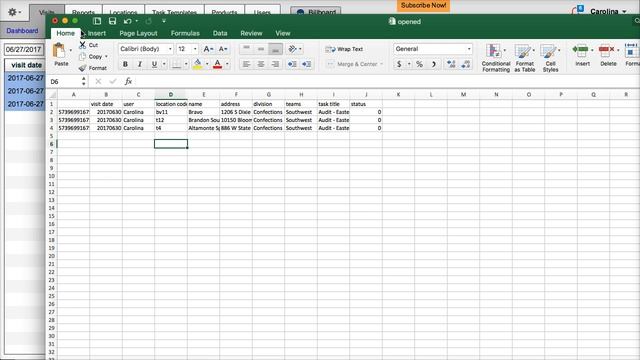Click the 06/27/2017 date field in browser window
This screenshot has width=640, height=360.
24,50
